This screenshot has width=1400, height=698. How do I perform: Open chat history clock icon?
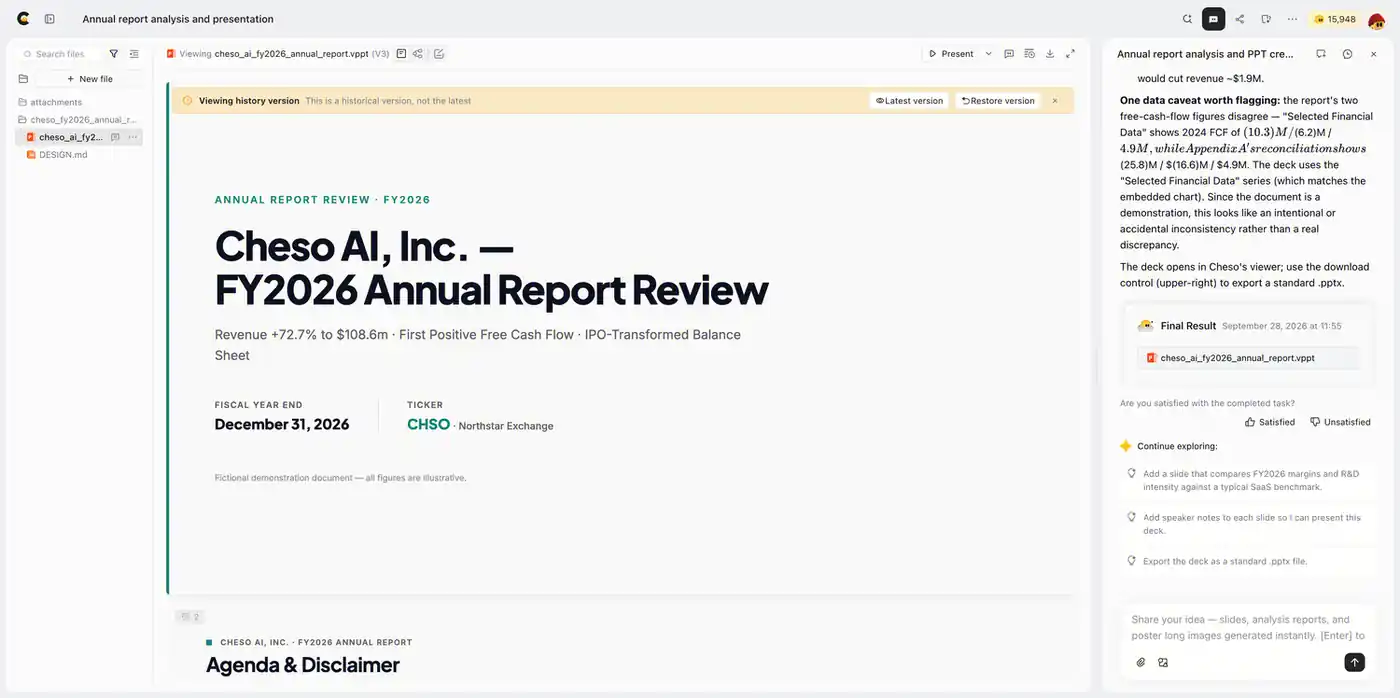pos(1348,54)
